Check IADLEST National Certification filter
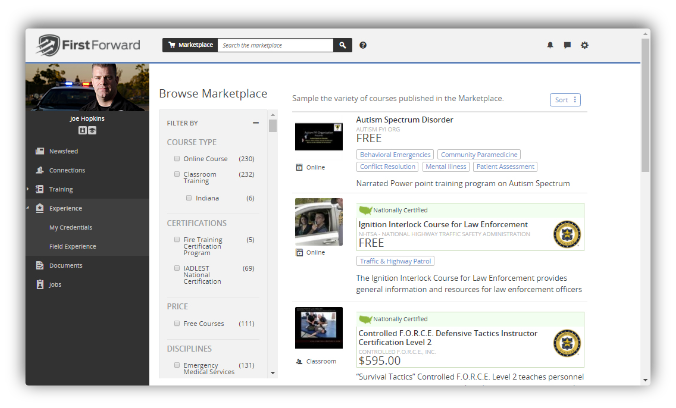 point(177,268)
